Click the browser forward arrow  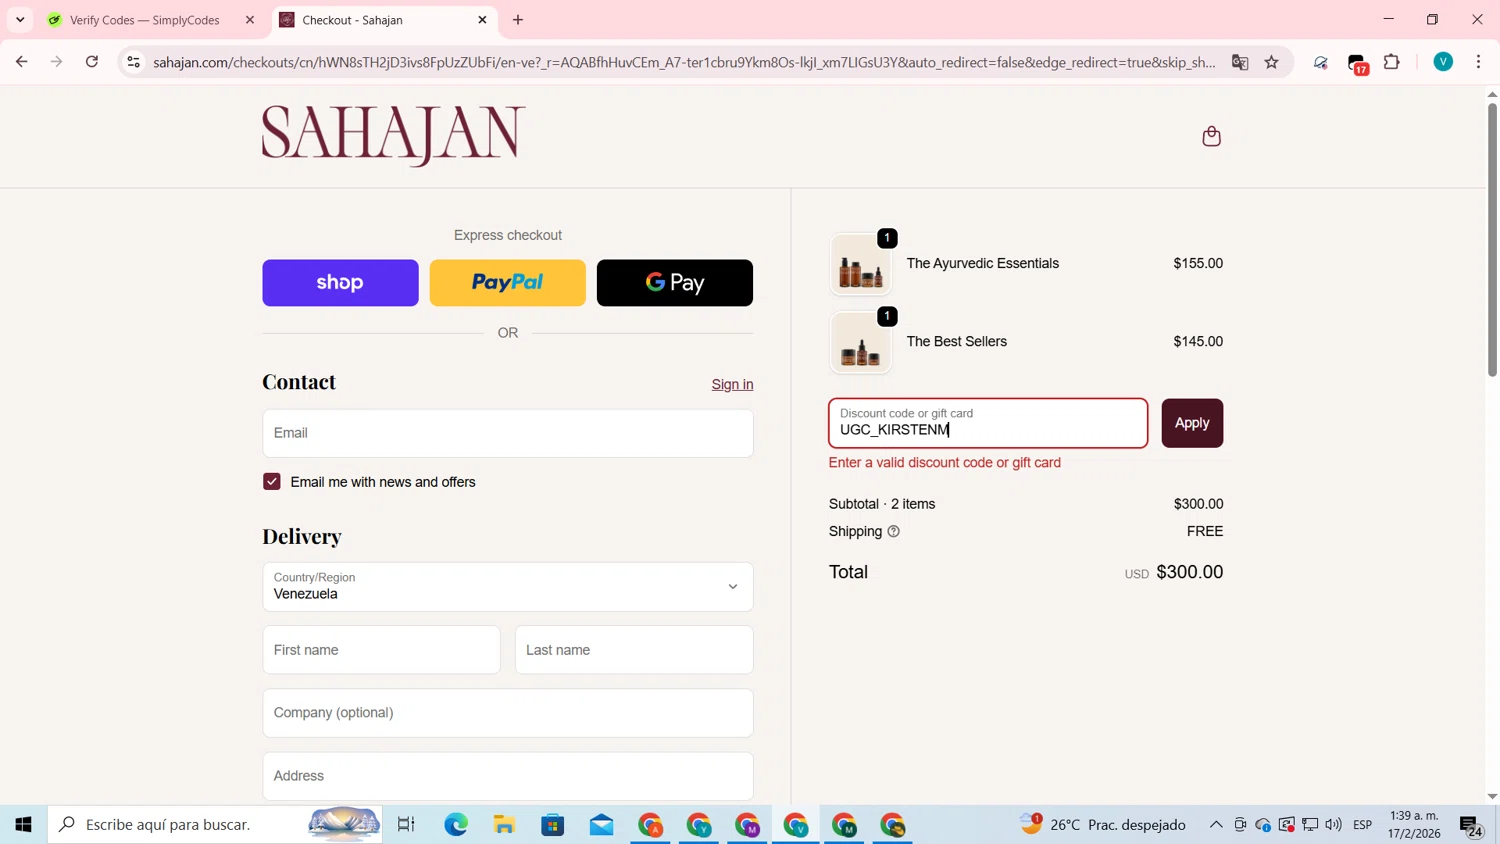(56, 62)
